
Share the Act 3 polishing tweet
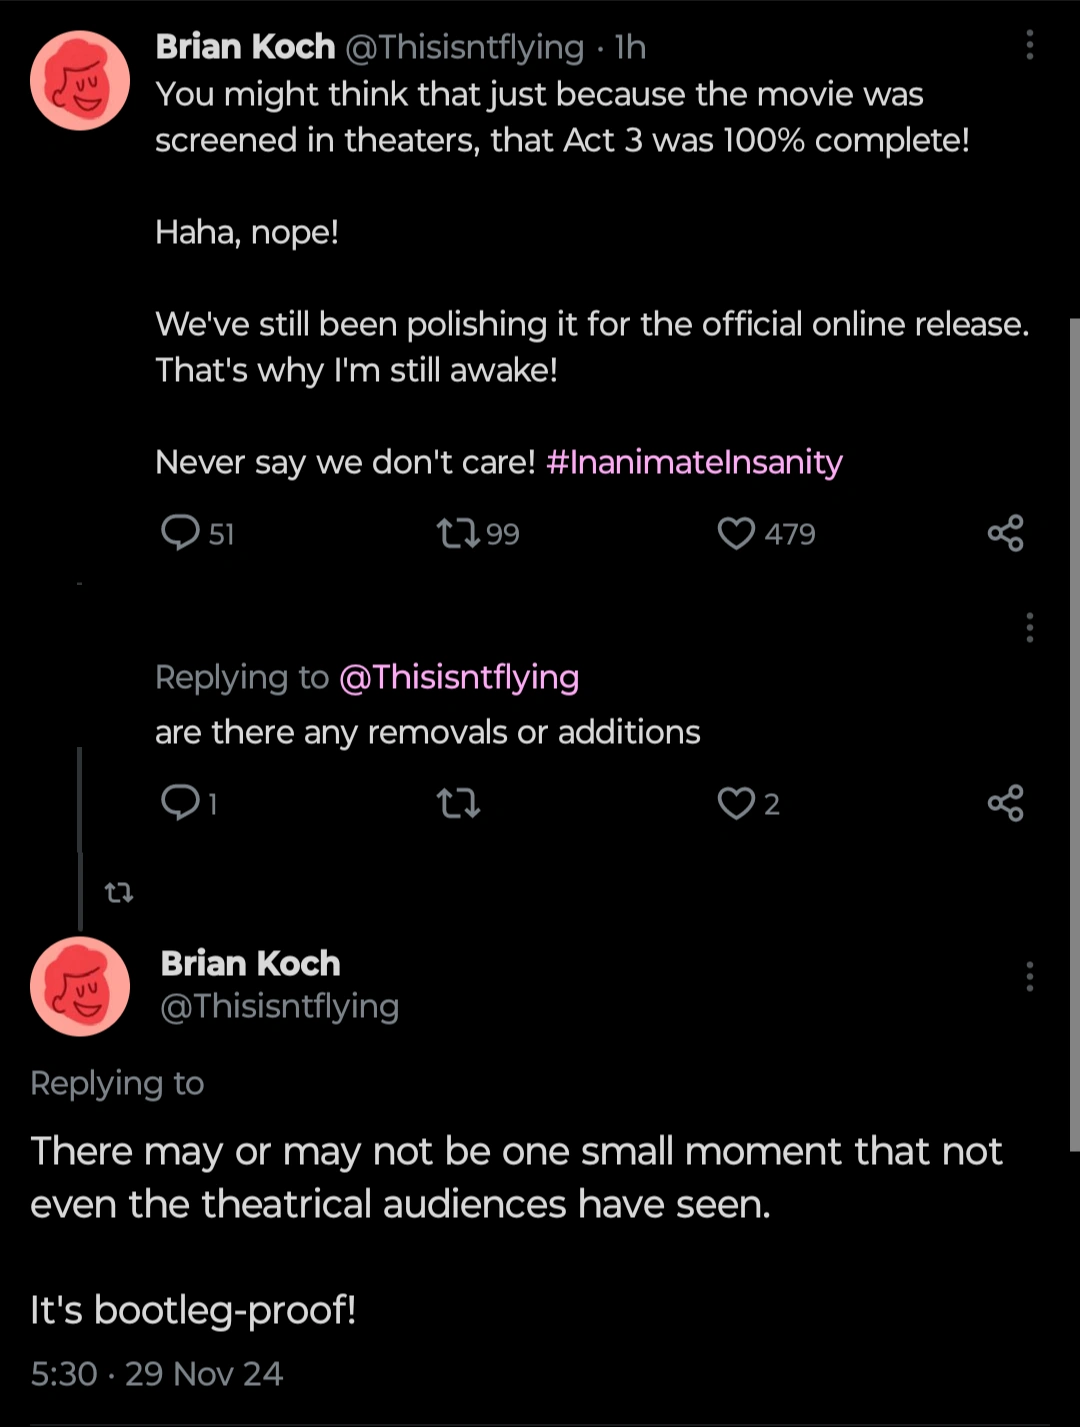coord(1005,533)
